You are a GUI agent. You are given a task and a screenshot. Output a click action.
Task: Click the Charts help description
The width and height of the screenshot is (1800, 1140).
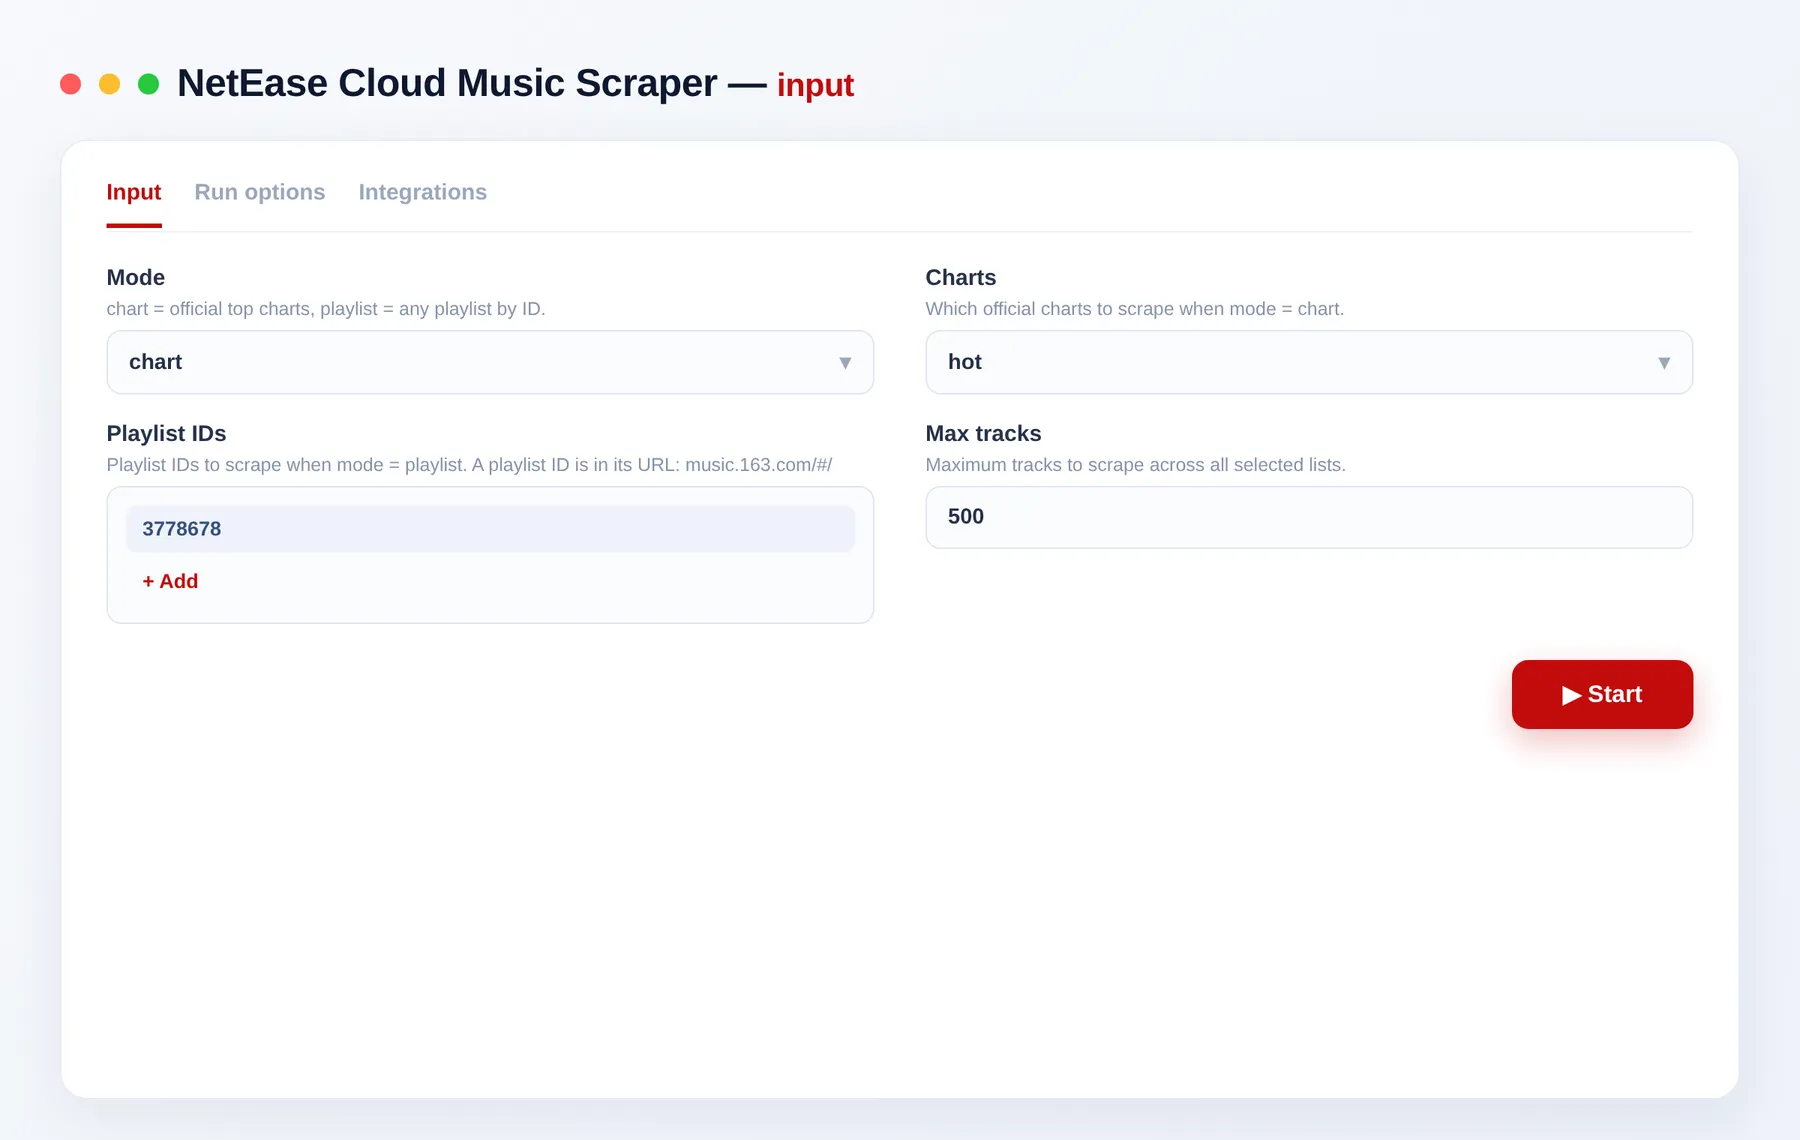[x=1134, y=309]
